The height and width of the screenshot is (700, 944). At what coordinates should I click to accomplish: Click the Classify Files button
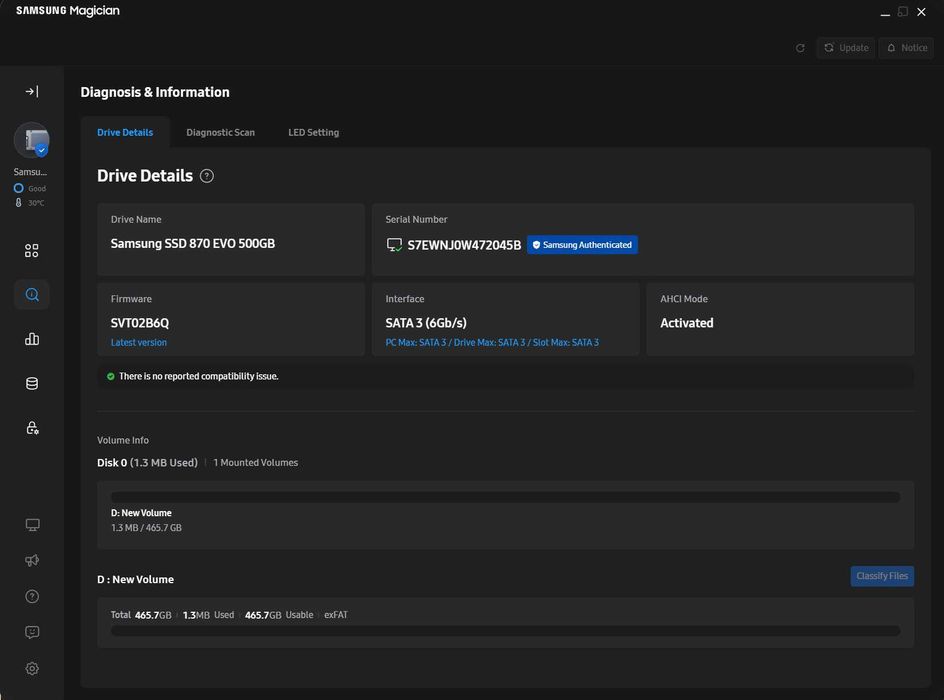click(882, 576)
